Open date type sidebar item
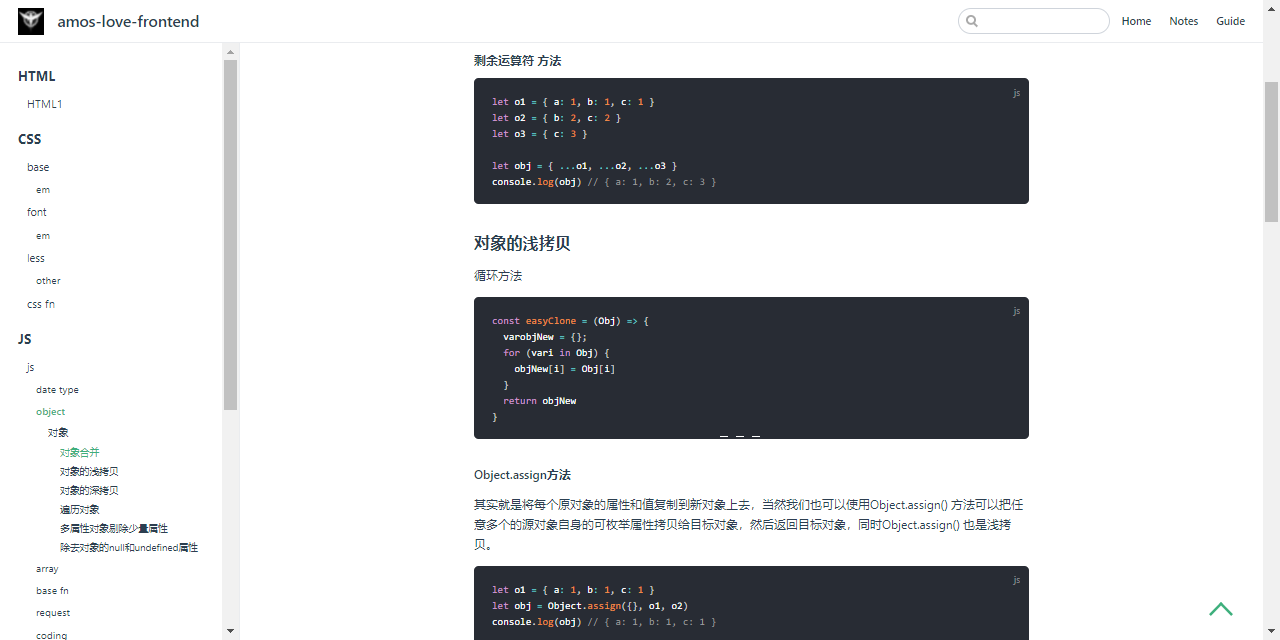 [57, 390]
